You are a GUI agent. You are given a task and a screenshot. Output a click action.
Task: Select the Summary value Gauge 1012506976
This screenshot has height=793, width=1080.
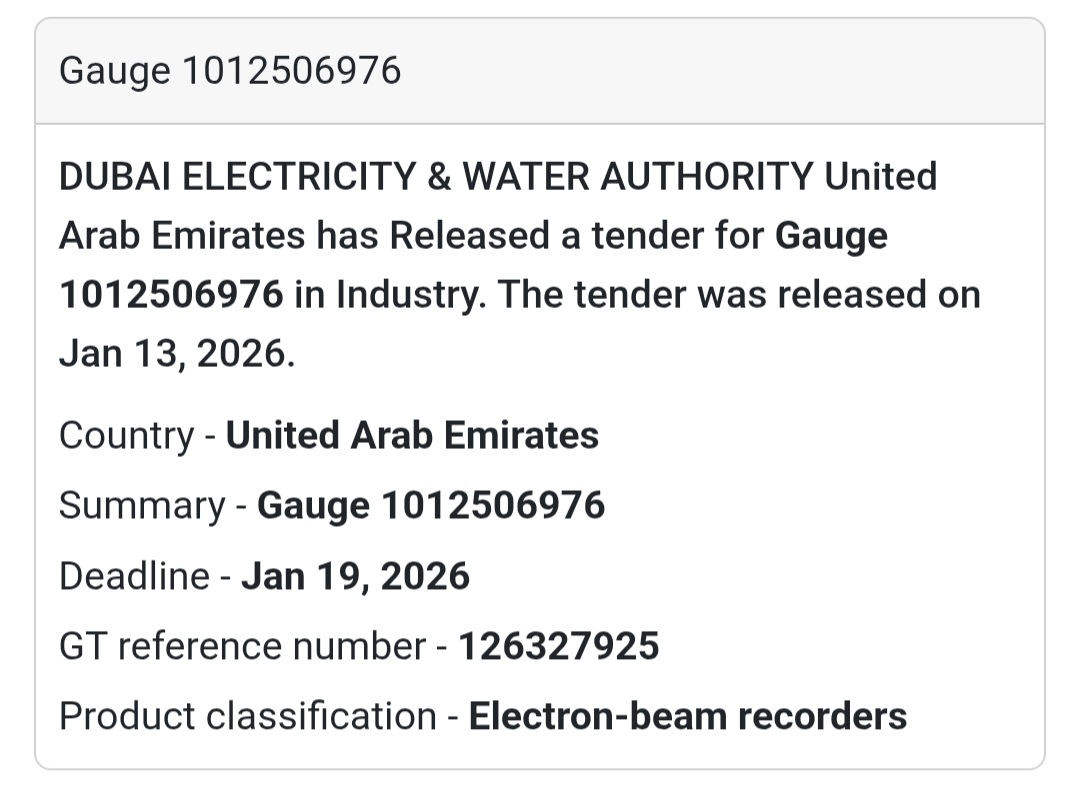pyautogui.click(x=431, y=506)
